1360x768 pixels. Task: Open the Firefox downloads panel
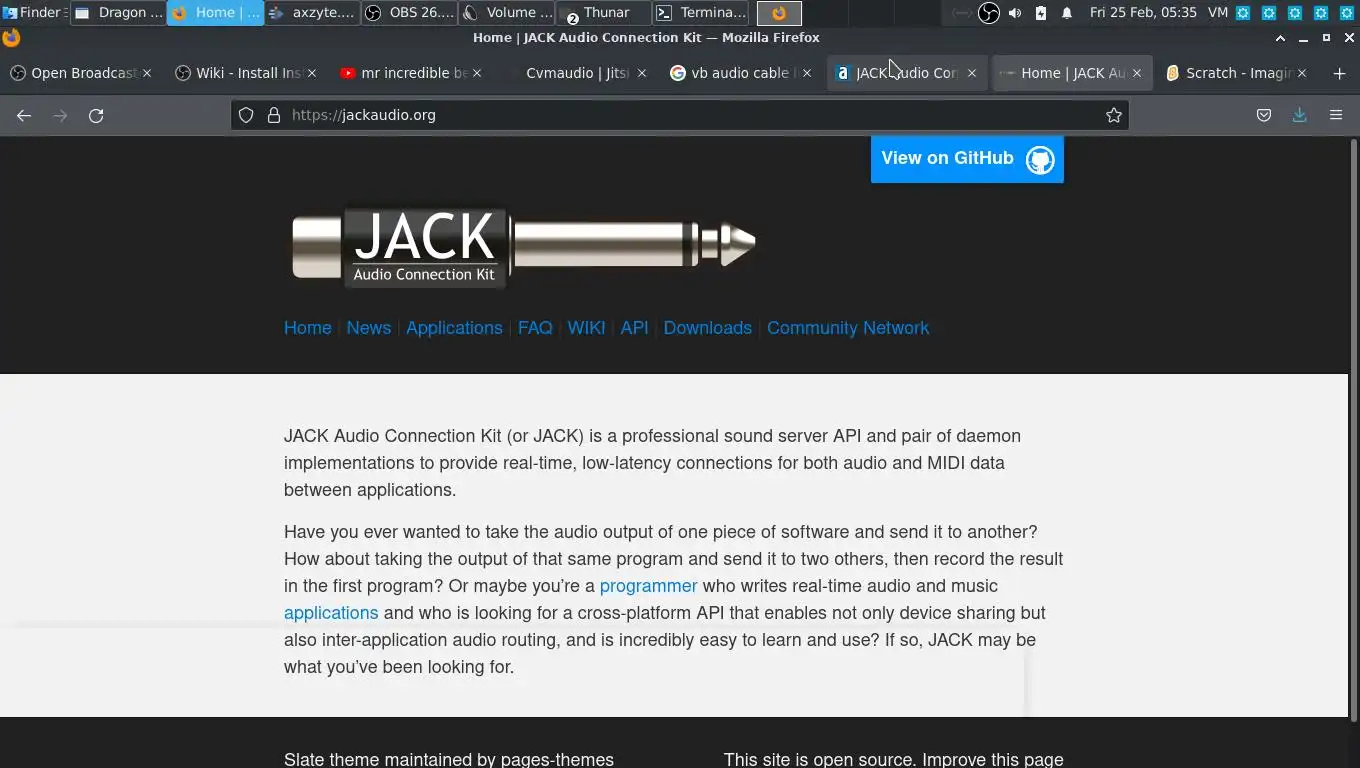(1300, 115)
